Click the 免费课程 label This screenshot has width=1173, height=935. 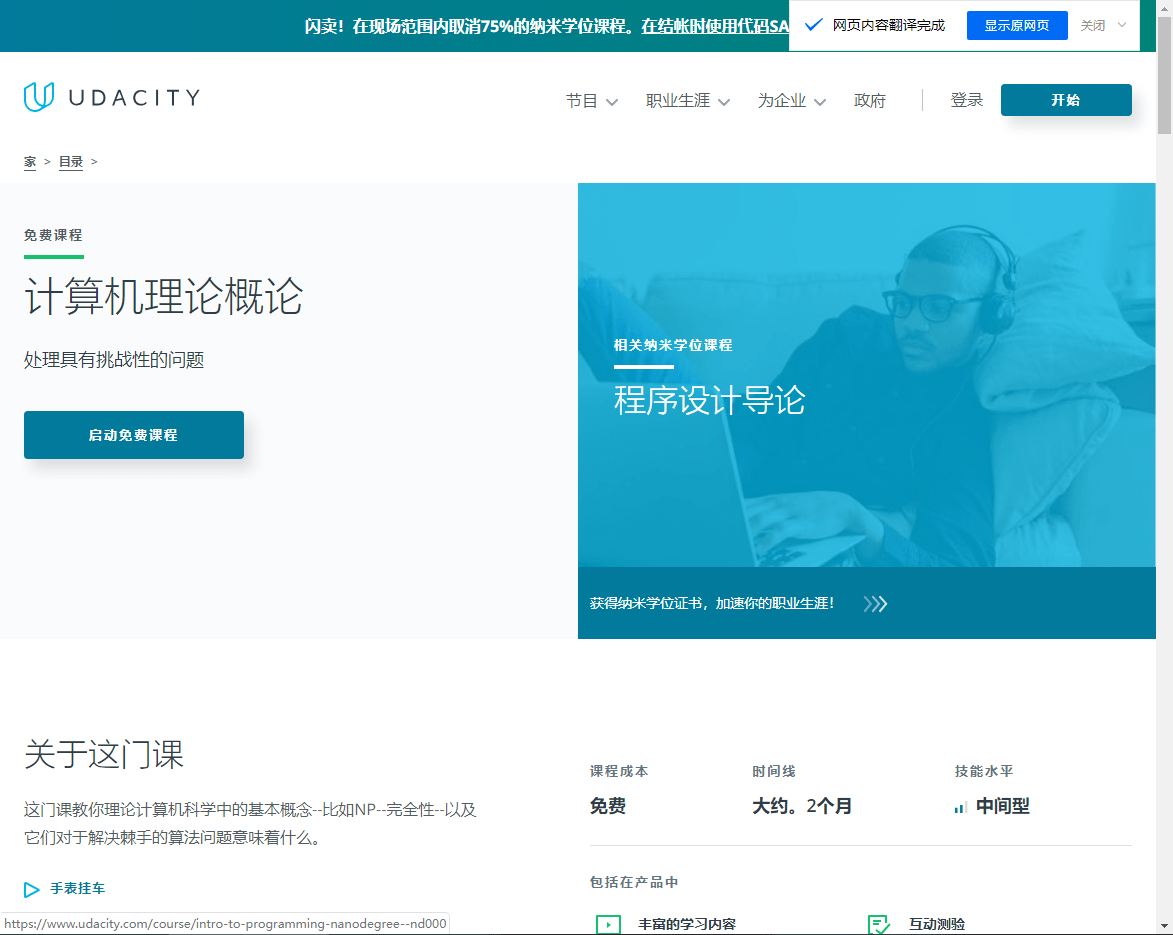[53, 235]
